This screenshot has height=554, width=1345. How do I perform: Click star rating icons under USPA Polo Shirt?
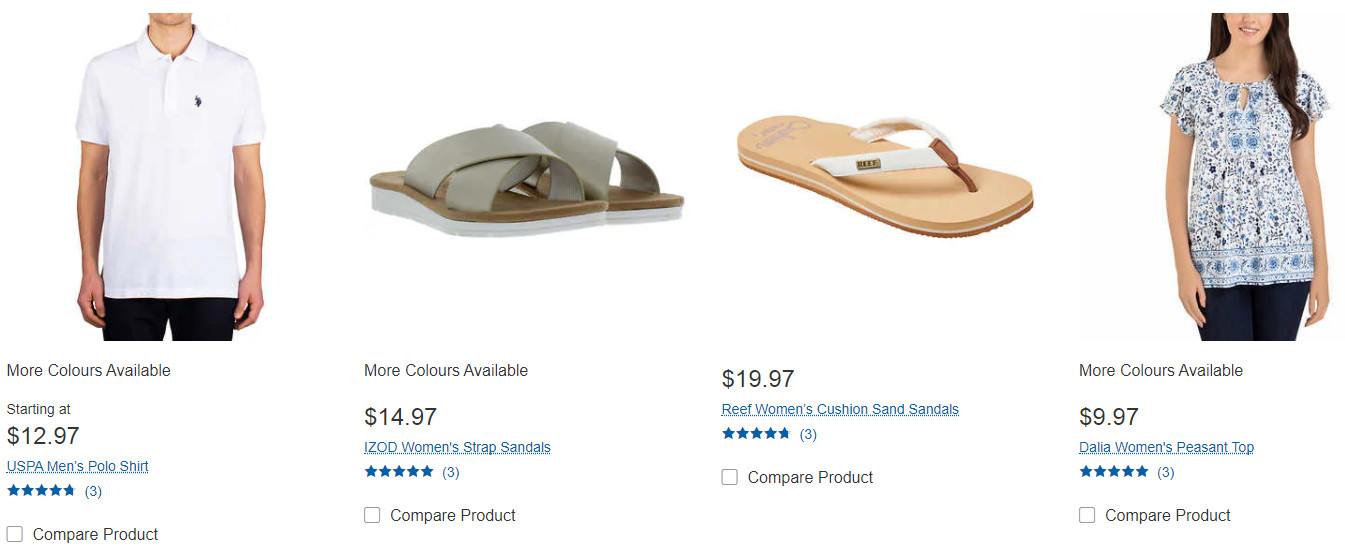[41, 491]
